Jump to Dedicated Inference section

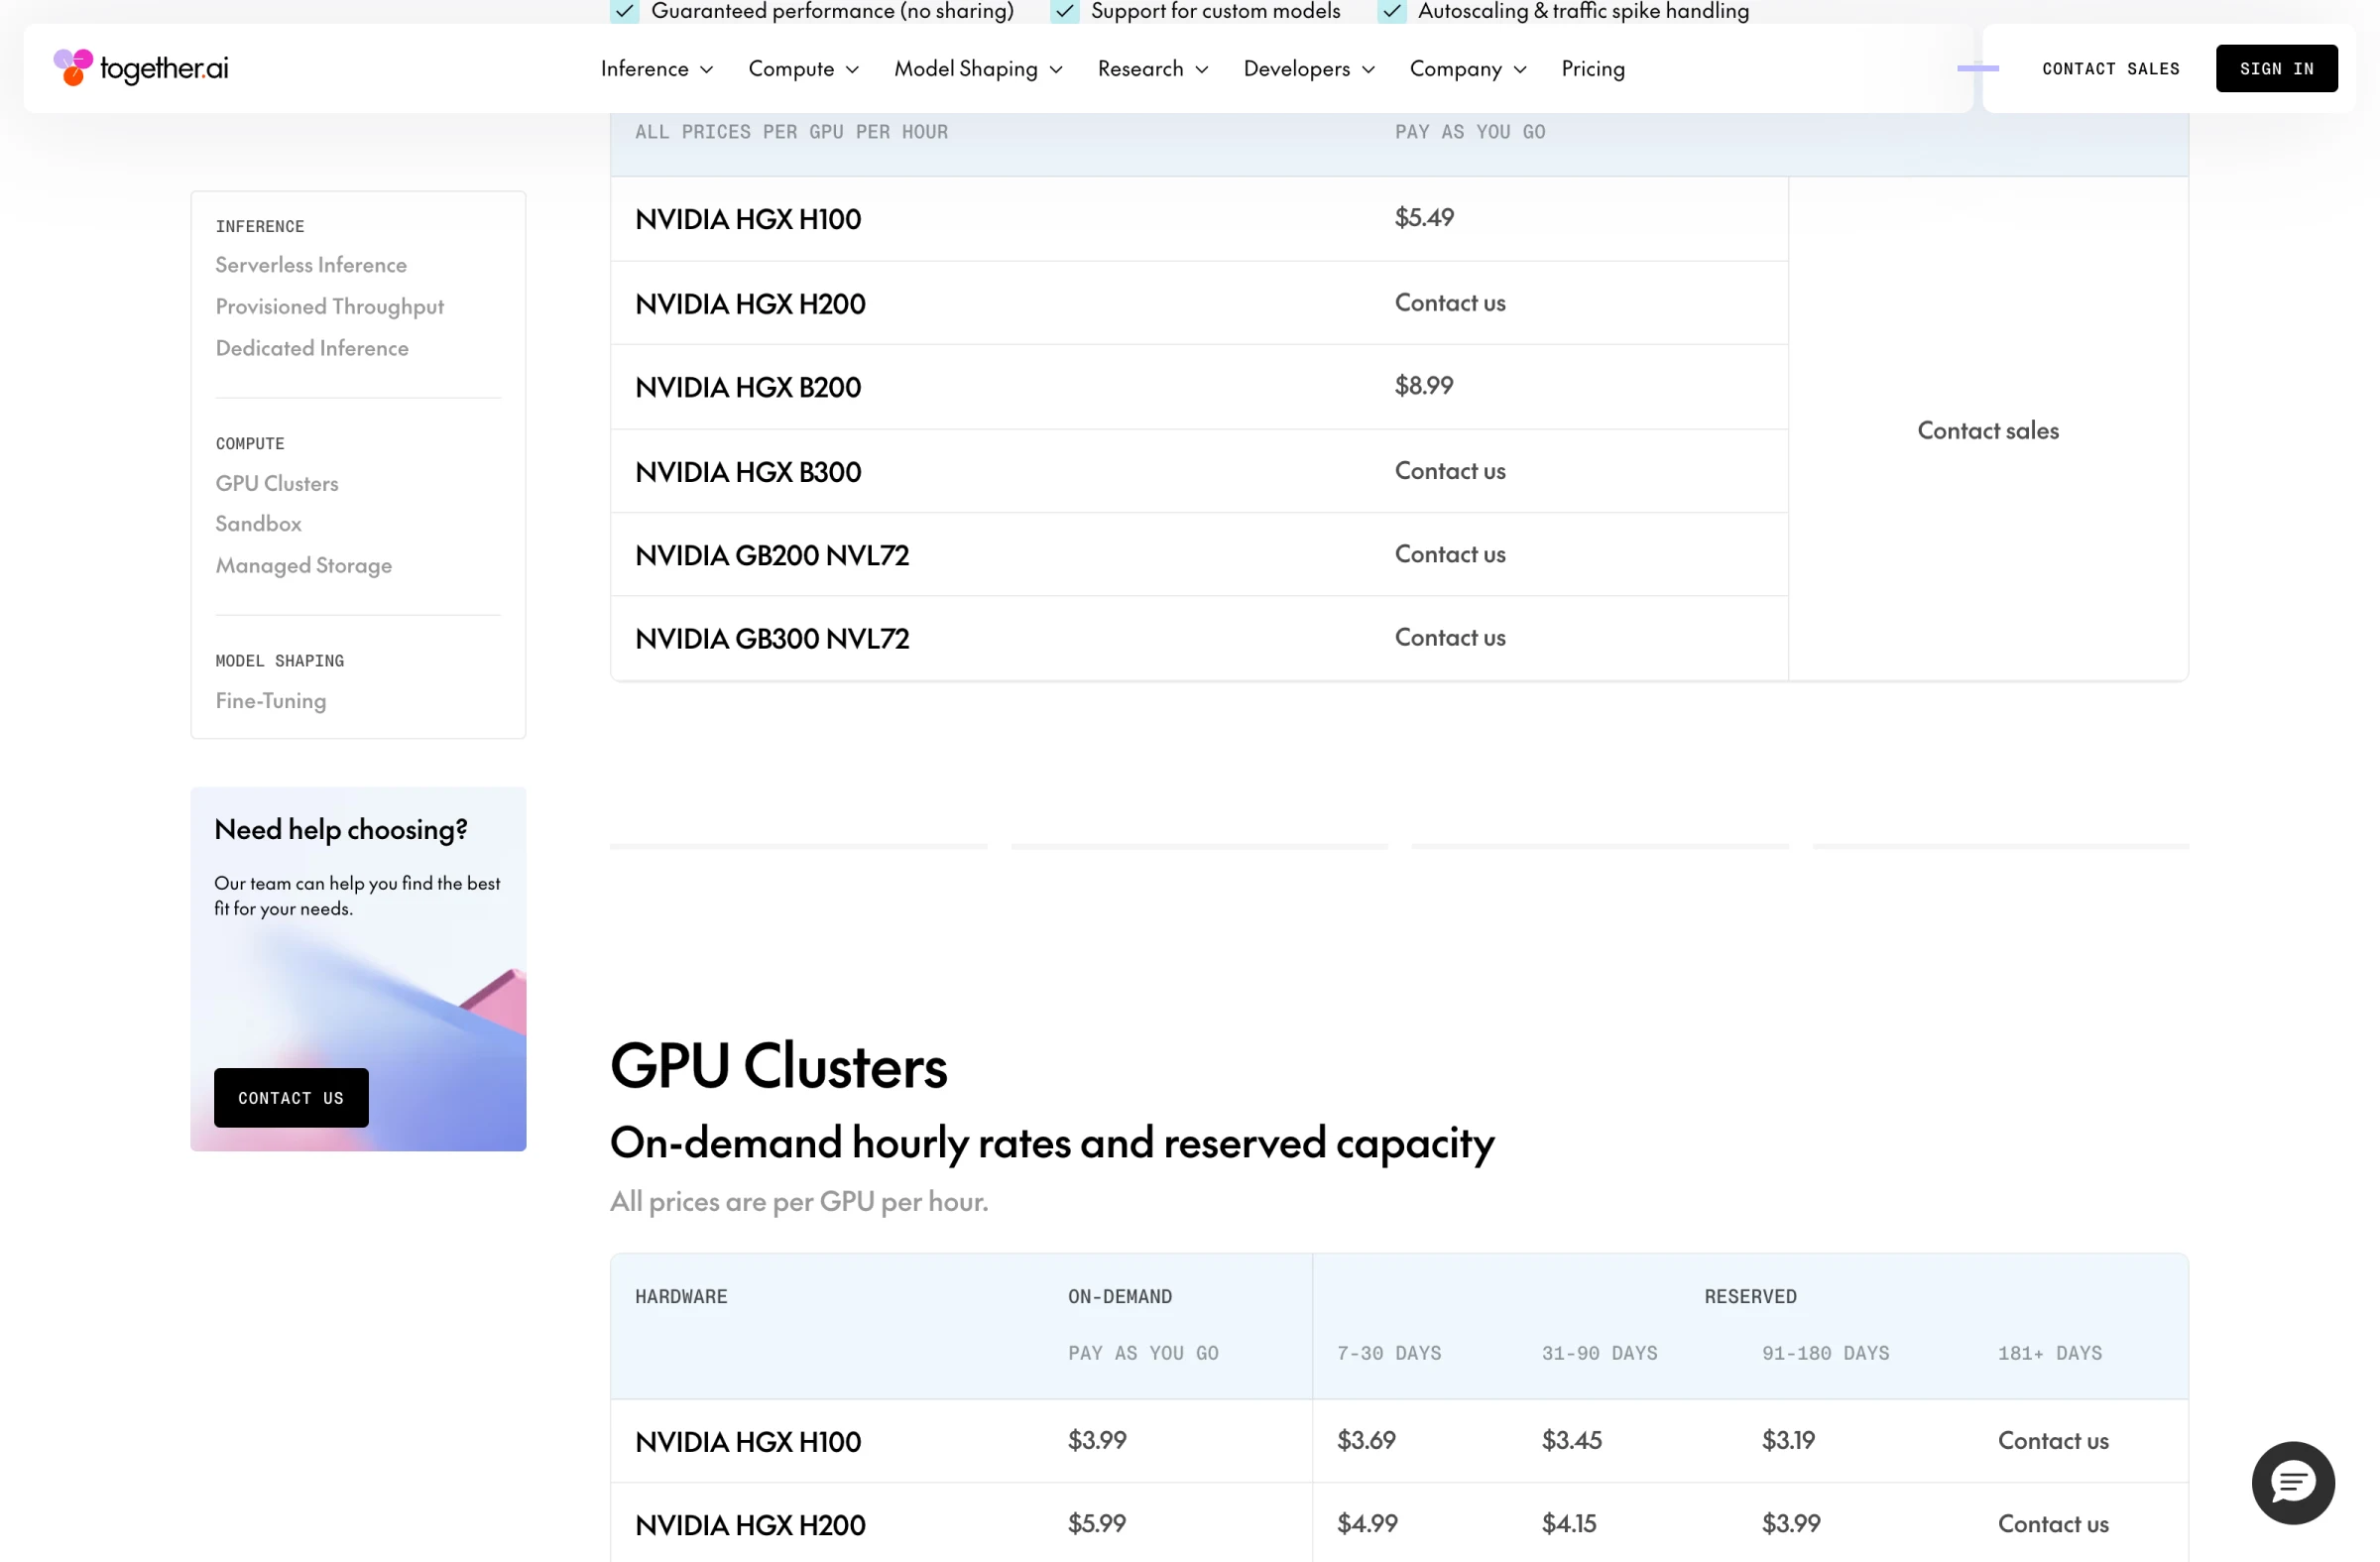coord(312,348)
